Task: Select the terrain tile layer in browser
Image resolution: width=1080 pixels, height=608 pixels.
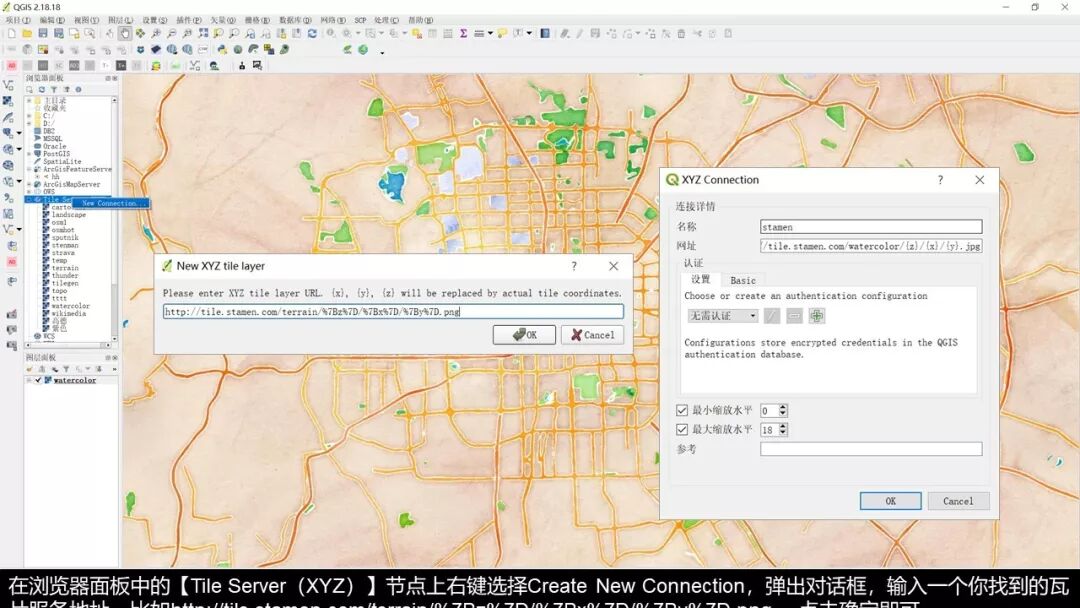Action: click(x=65, y=268)
